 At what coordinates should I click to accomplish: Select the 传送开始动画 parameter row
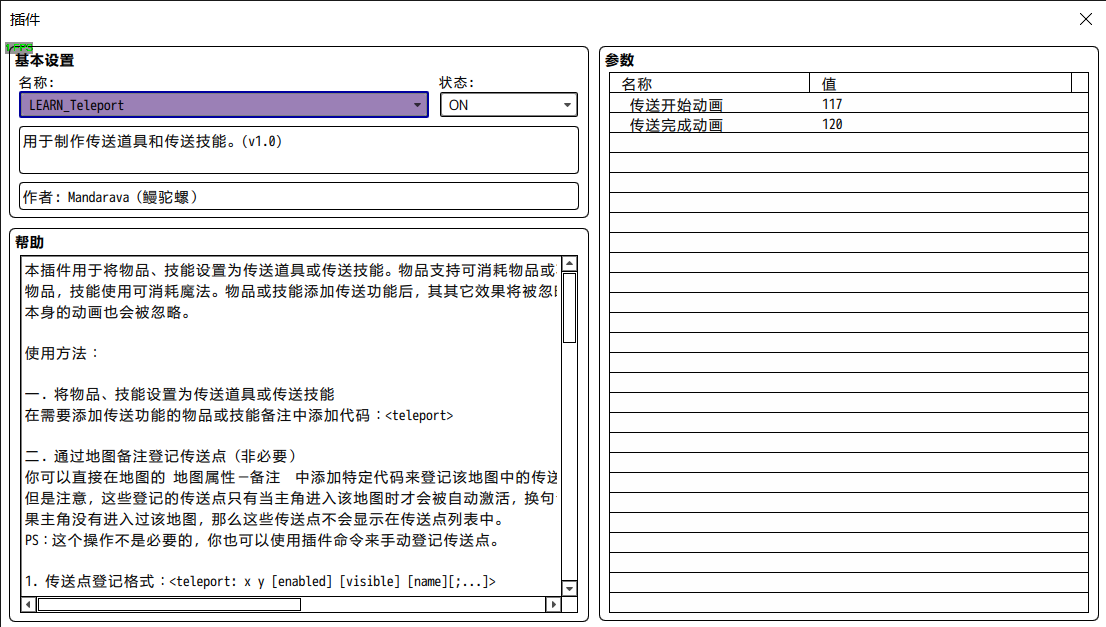point(849,104)
